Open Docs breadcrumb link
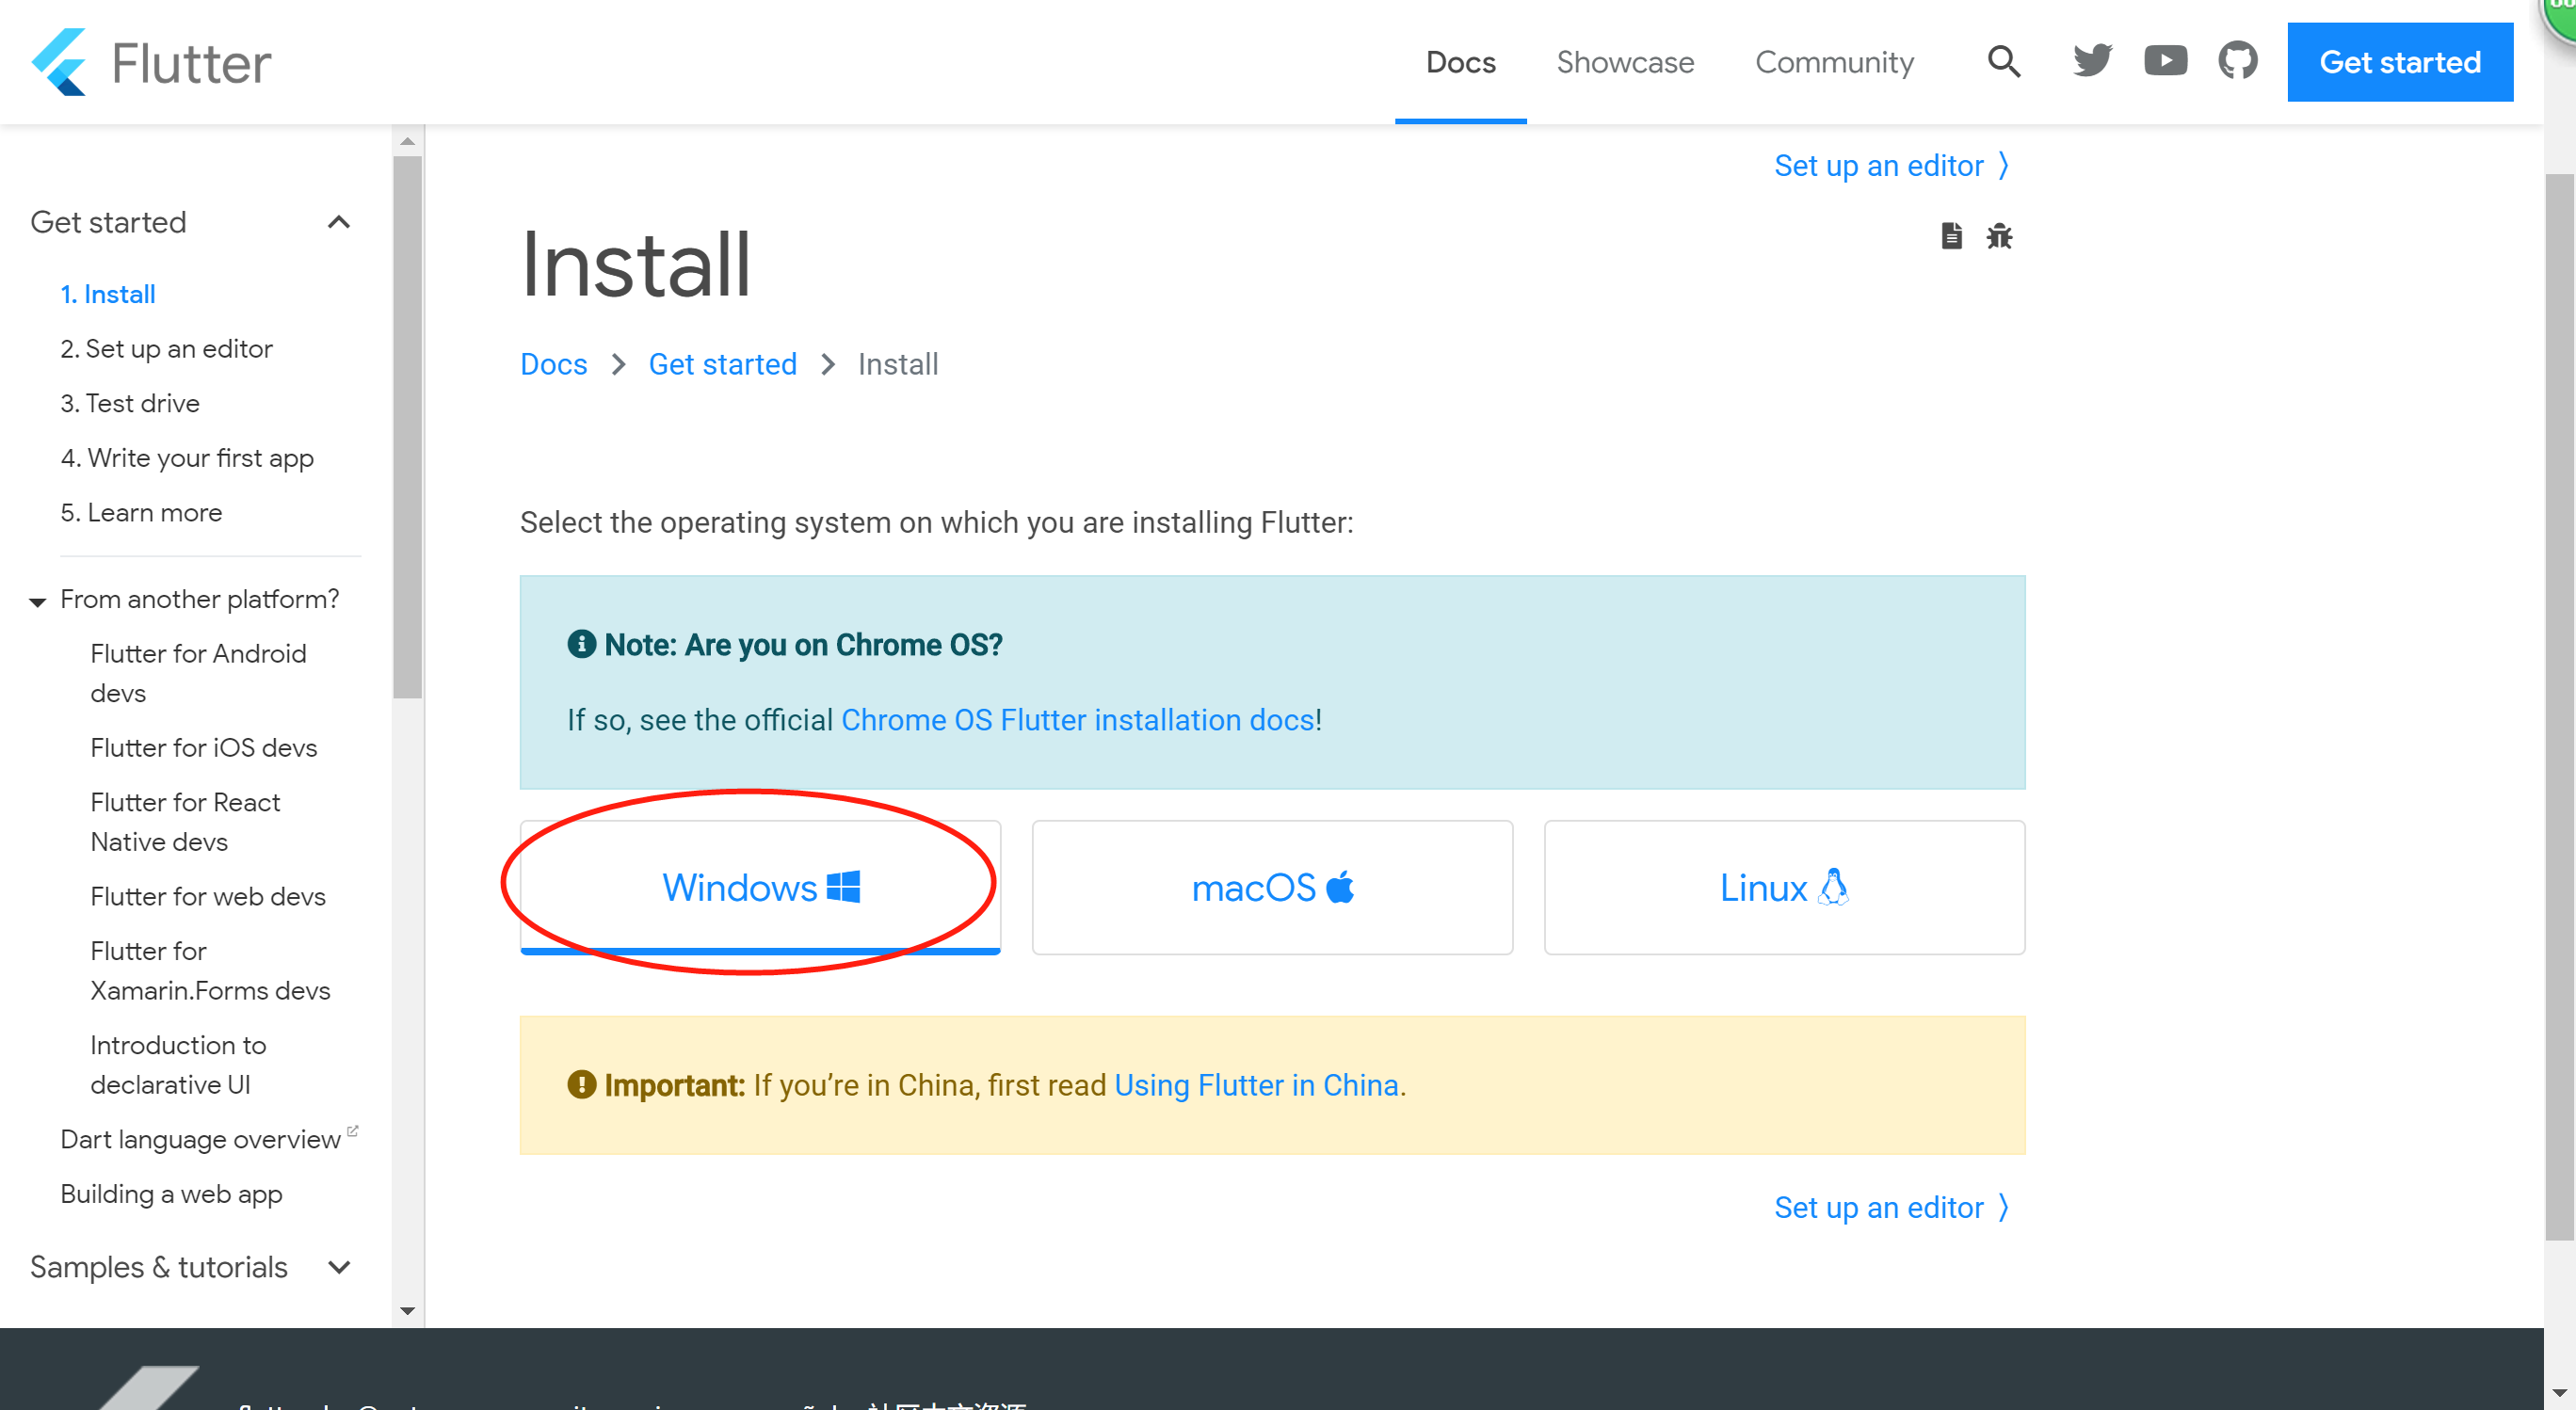Screen dimensions: 2576x1410 (553, 364)
